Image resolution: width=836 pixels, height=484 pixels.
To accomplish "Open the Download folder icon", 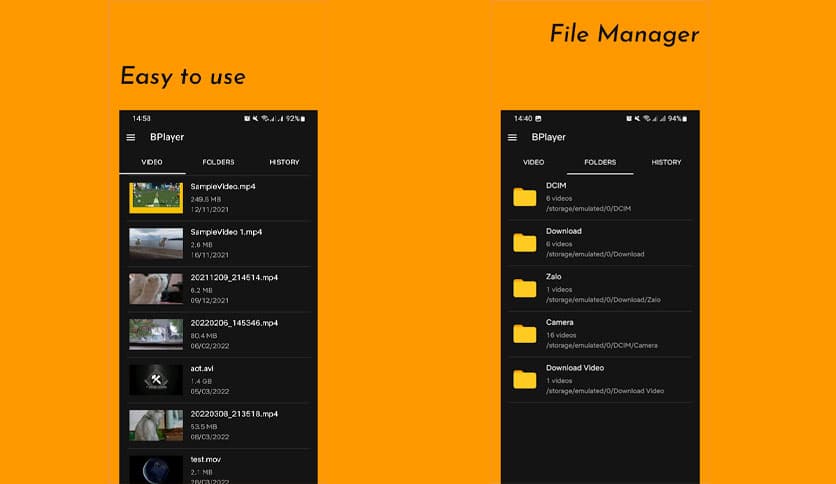I will click(525, 242).
